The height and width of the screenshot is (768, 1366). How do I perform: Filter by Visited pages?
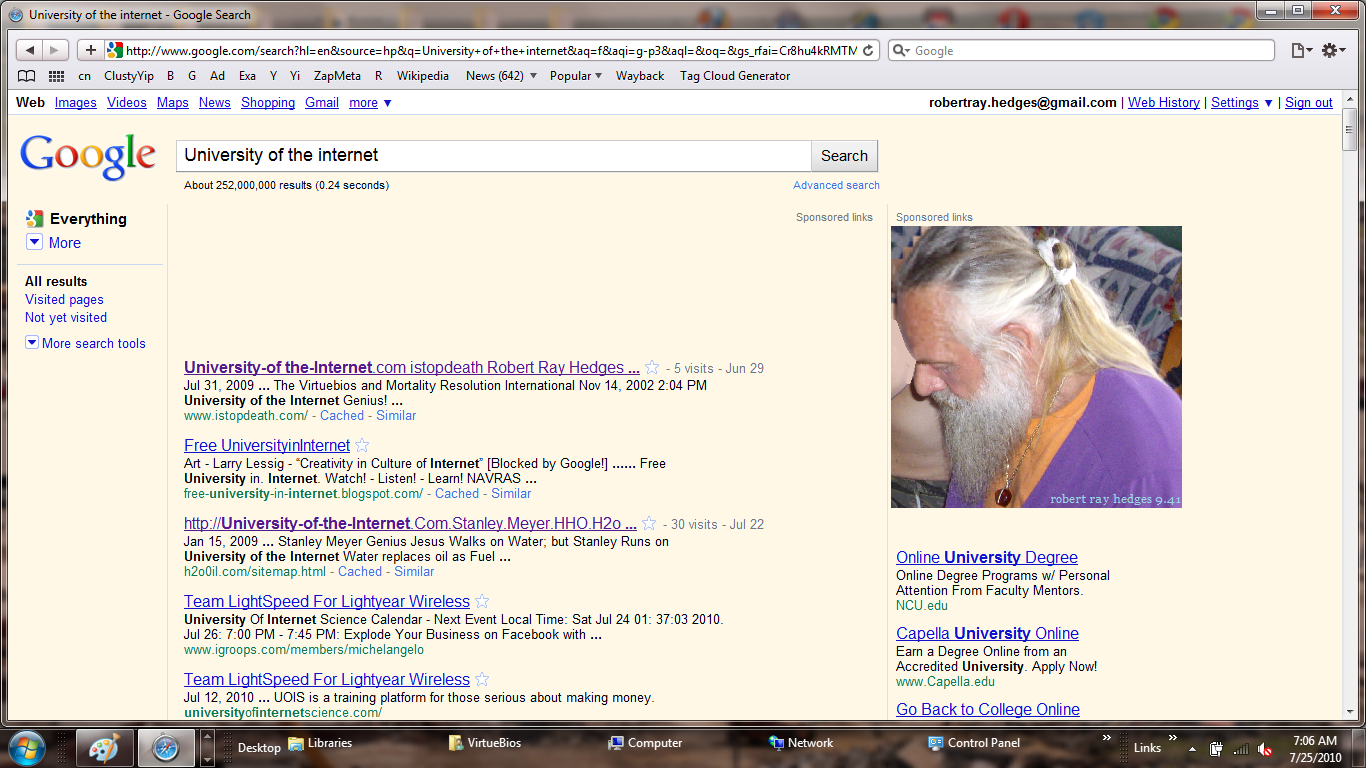click(x=64, y=300)
